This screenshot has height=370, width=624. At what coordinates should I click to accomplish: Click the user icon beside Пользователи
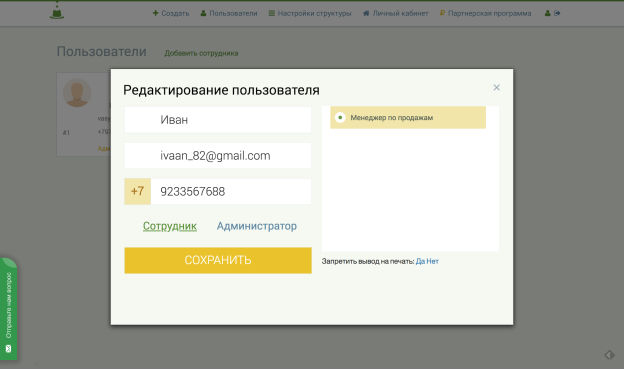tap(203, 13)
